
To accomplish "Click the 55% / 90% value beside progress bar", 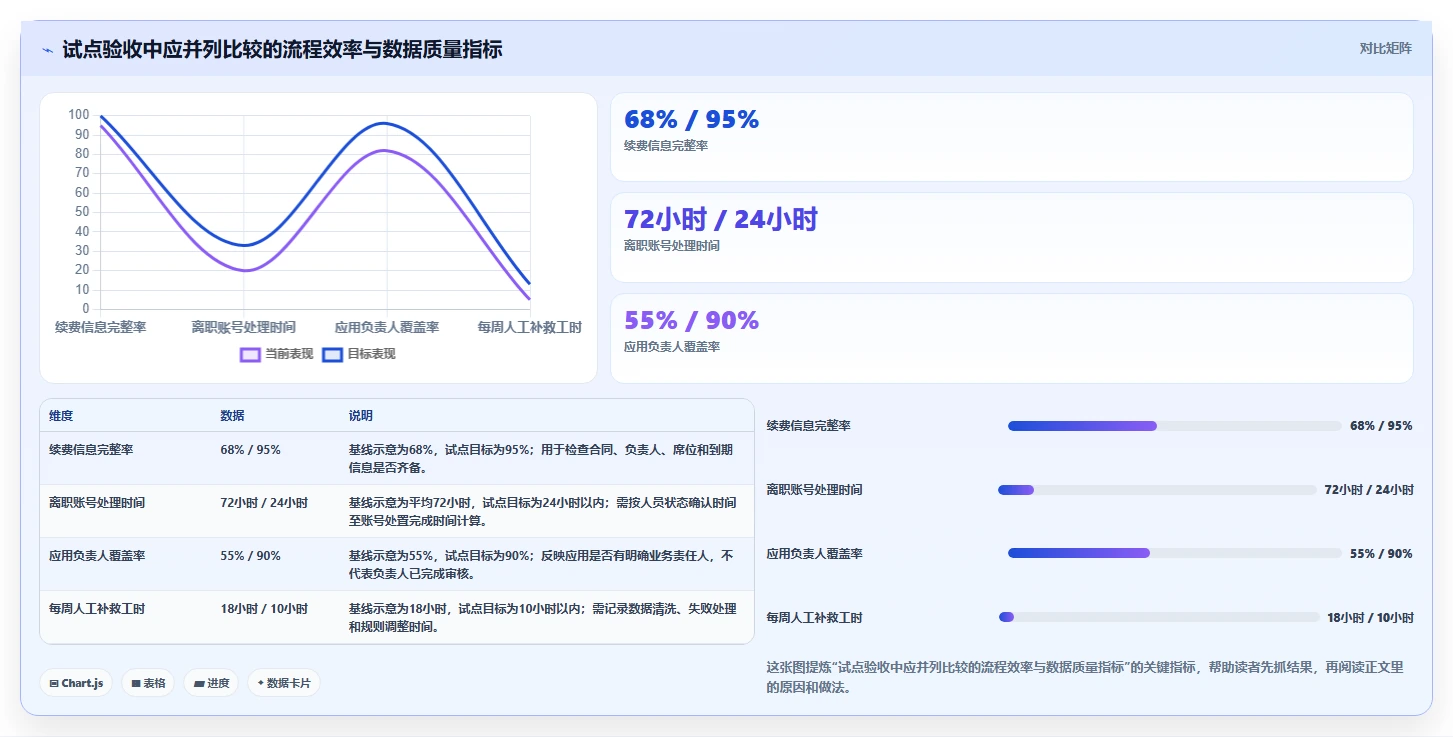I will (x=1381, y=553).
